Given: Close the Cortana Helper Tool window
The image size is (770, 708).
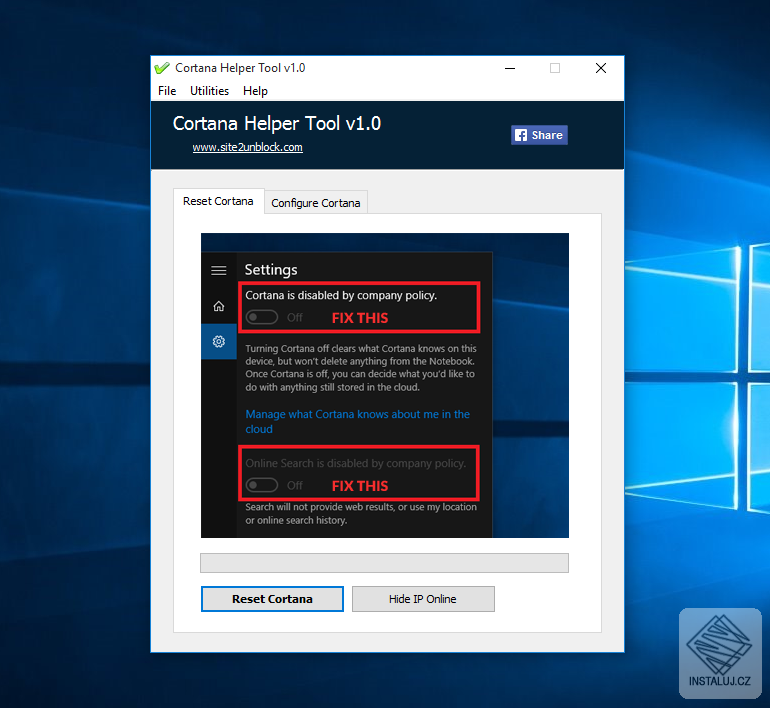Looking at the screenshot, I should (x=601, y=68).
